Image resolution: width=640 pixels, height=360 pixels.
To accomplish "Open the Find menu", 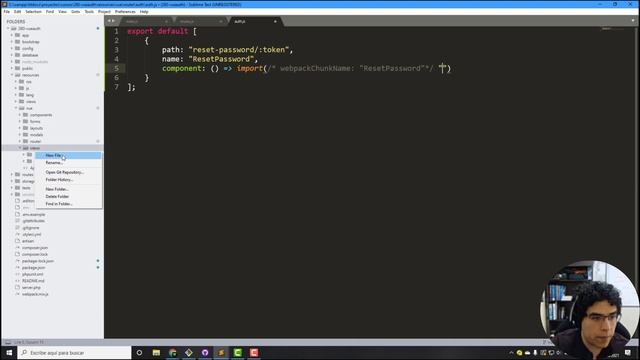I will tap(50, 12).
